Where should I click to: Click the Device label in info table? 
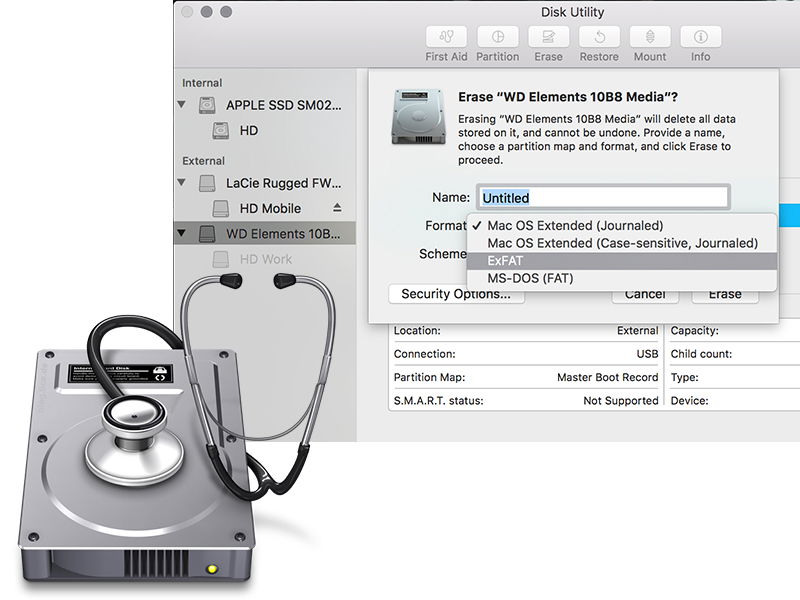point(689,401)
